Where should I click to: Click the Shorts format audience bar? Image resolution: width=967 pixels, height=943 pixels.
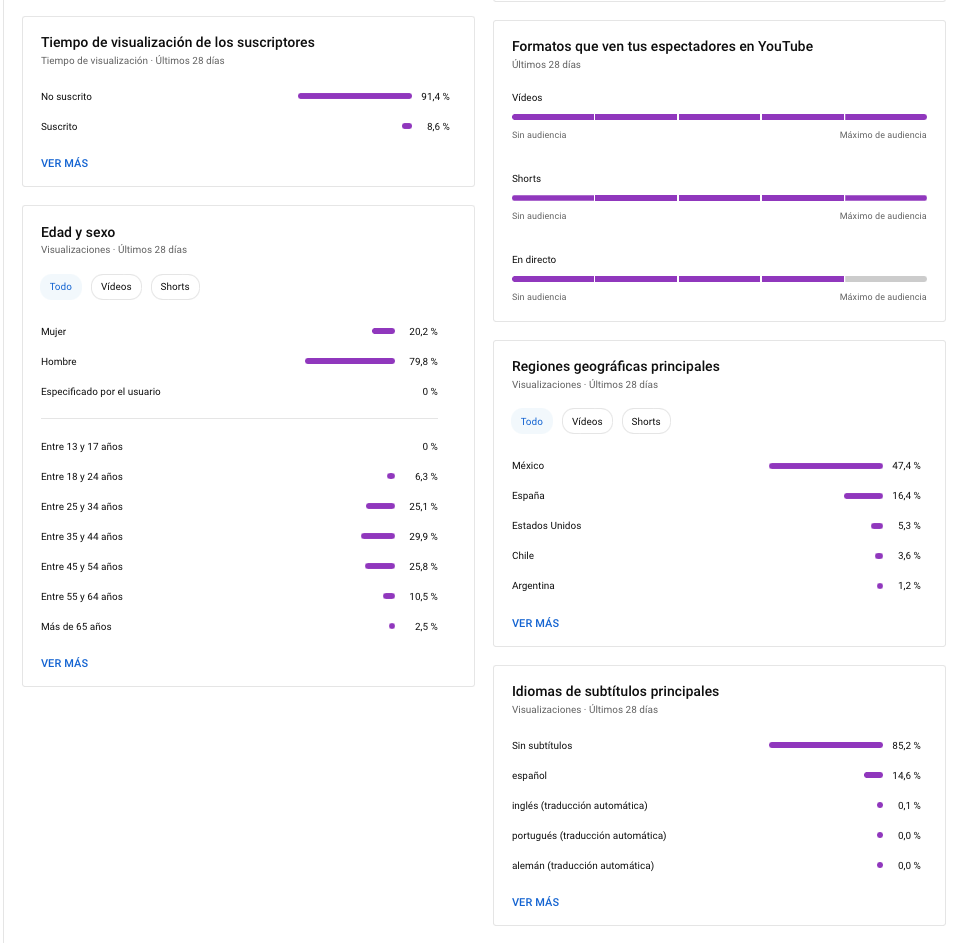[719, 198]
